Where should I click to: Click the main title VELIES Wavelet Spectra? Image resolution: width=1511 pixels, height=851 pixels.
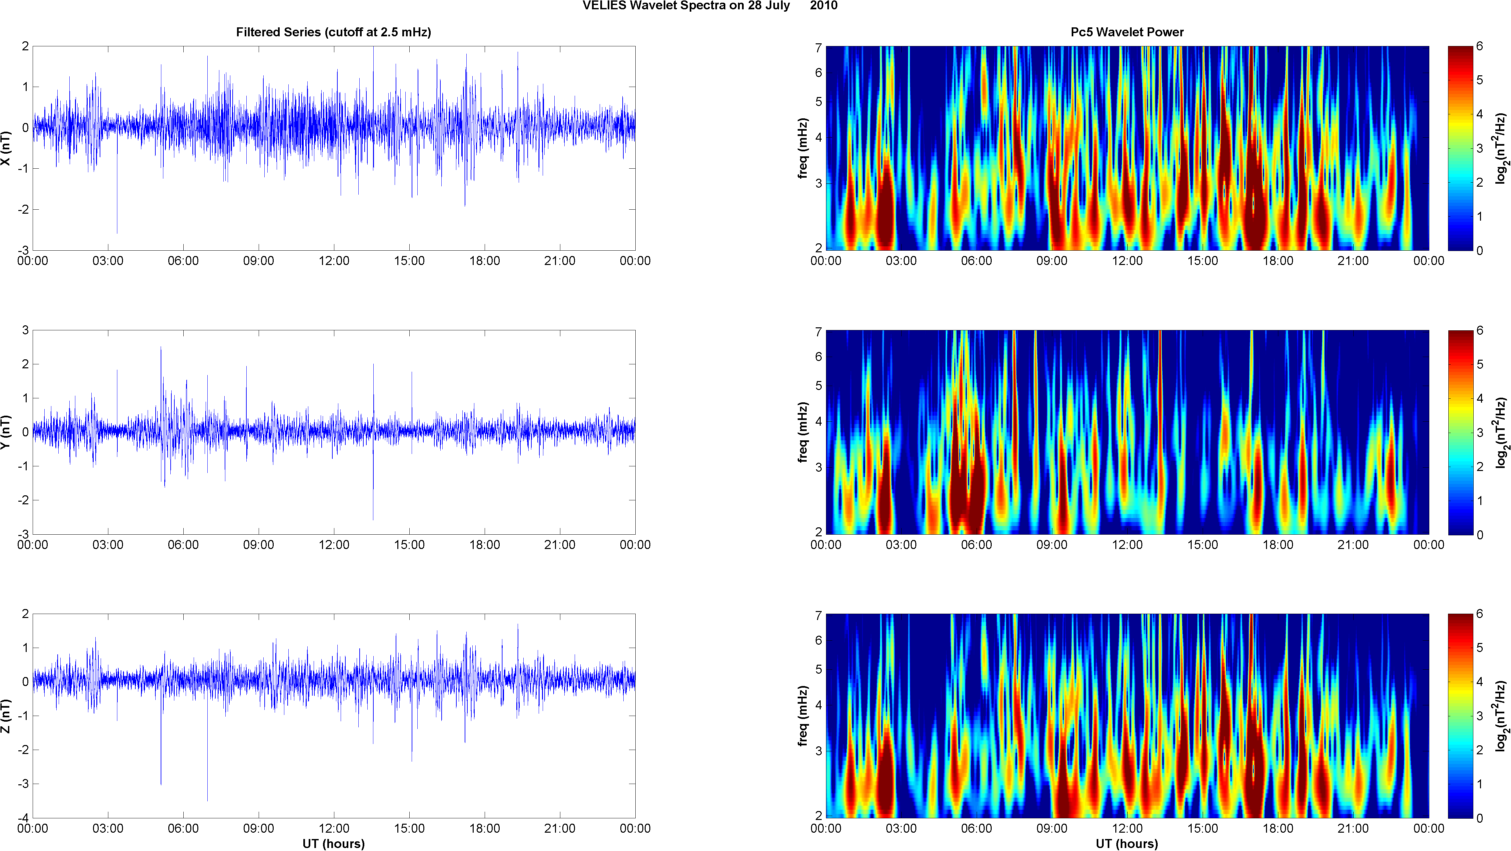(x=710, y=6)
